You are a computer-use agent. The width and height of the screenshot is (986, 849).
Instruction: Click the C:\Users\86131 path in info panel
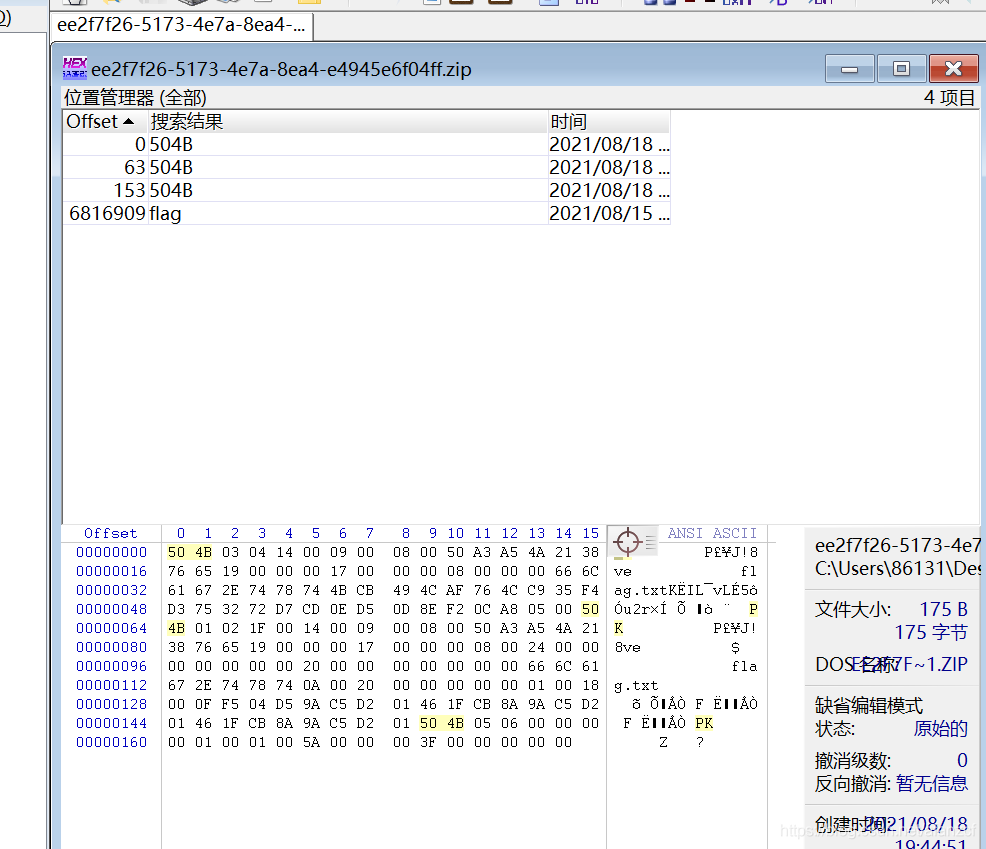(897, 569)
